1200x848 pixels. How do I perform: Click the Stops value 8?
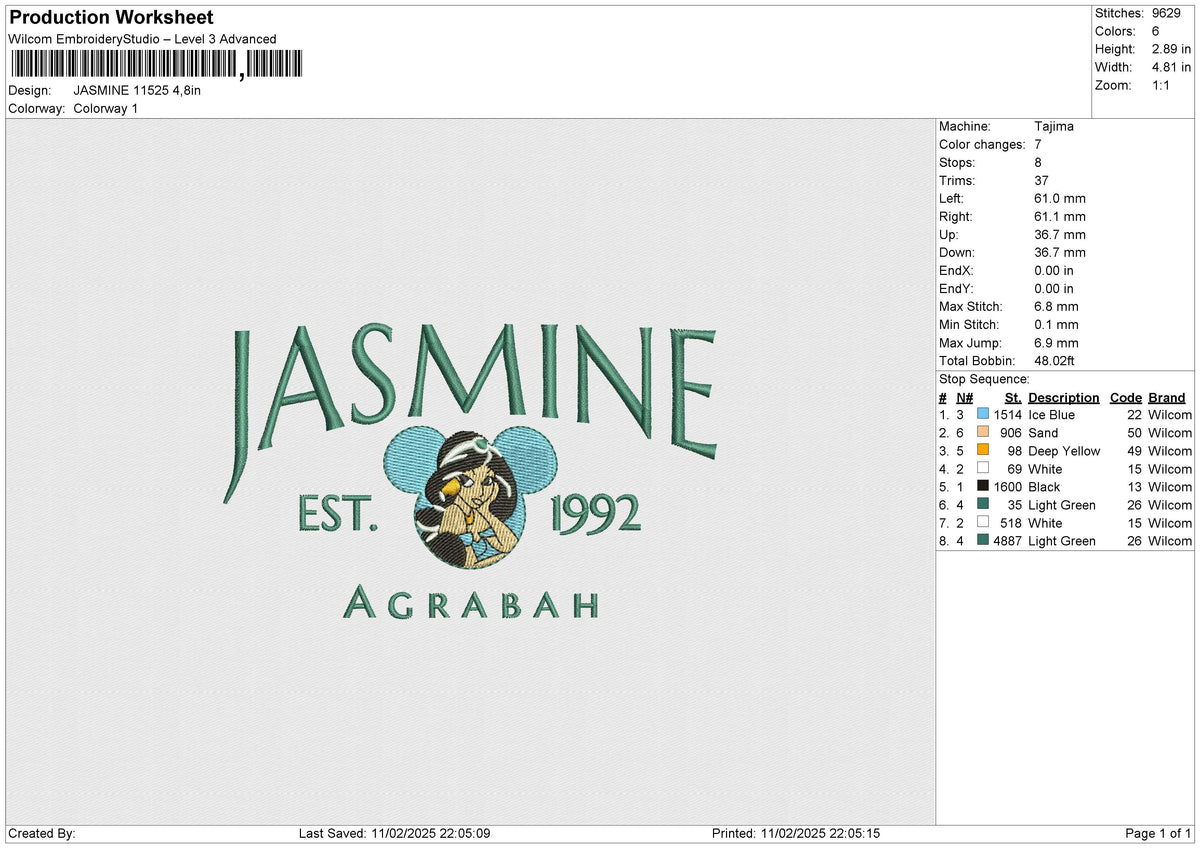pos(1038,163)
